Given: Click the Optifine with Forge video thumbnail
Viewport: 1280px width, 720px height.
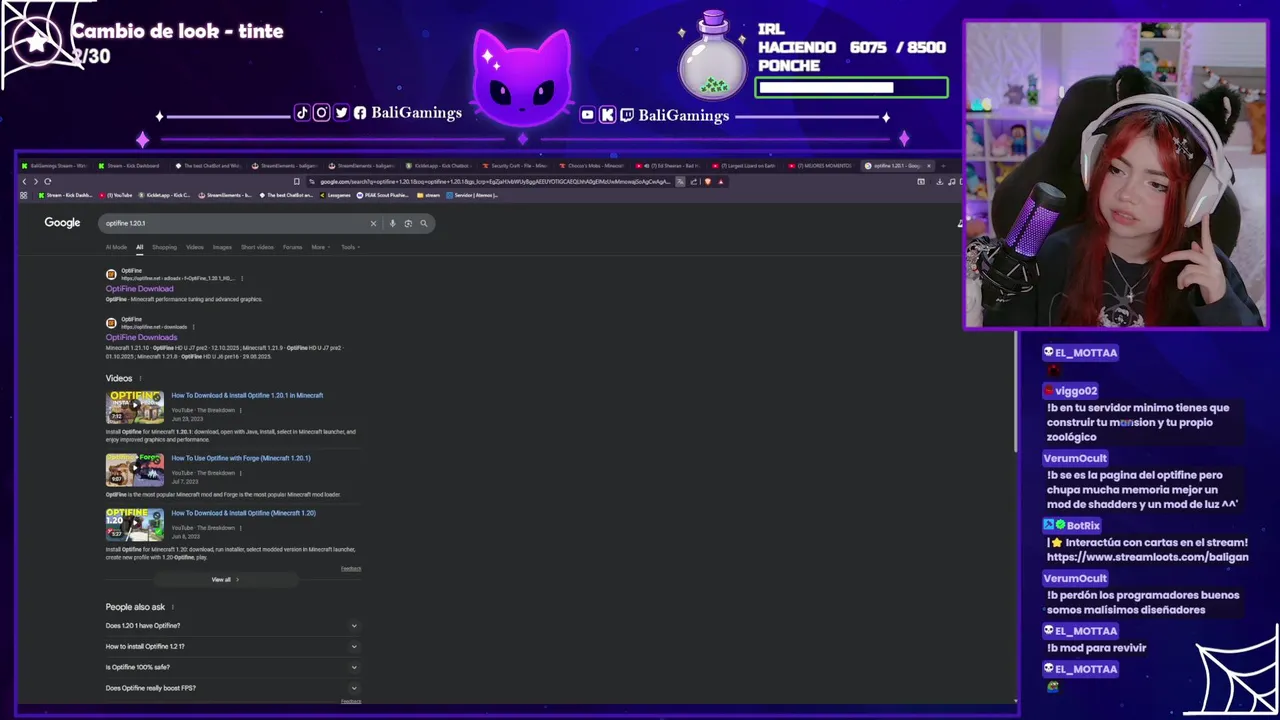Looking at the screenshot, I should point(135,470).
